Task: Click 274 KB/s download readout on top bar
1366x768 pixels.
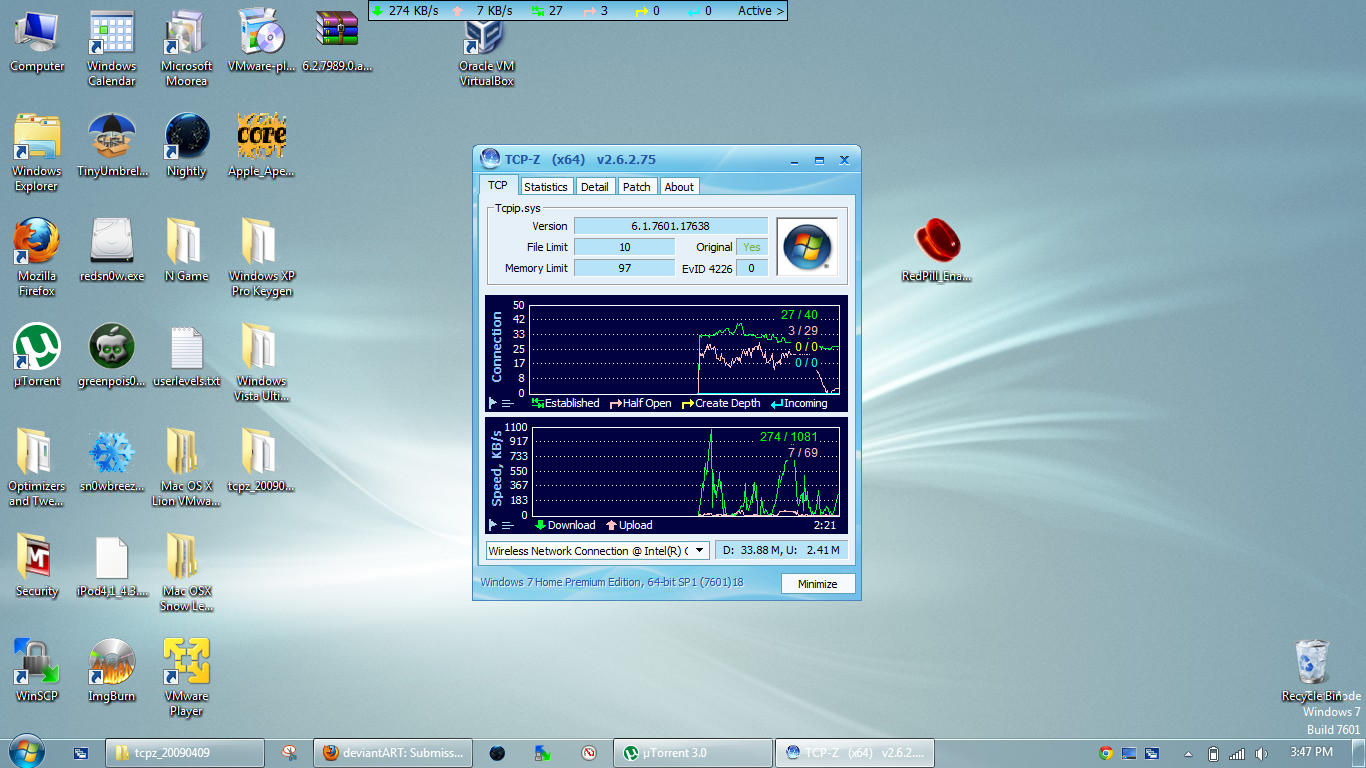Action: tap(406, 10)
